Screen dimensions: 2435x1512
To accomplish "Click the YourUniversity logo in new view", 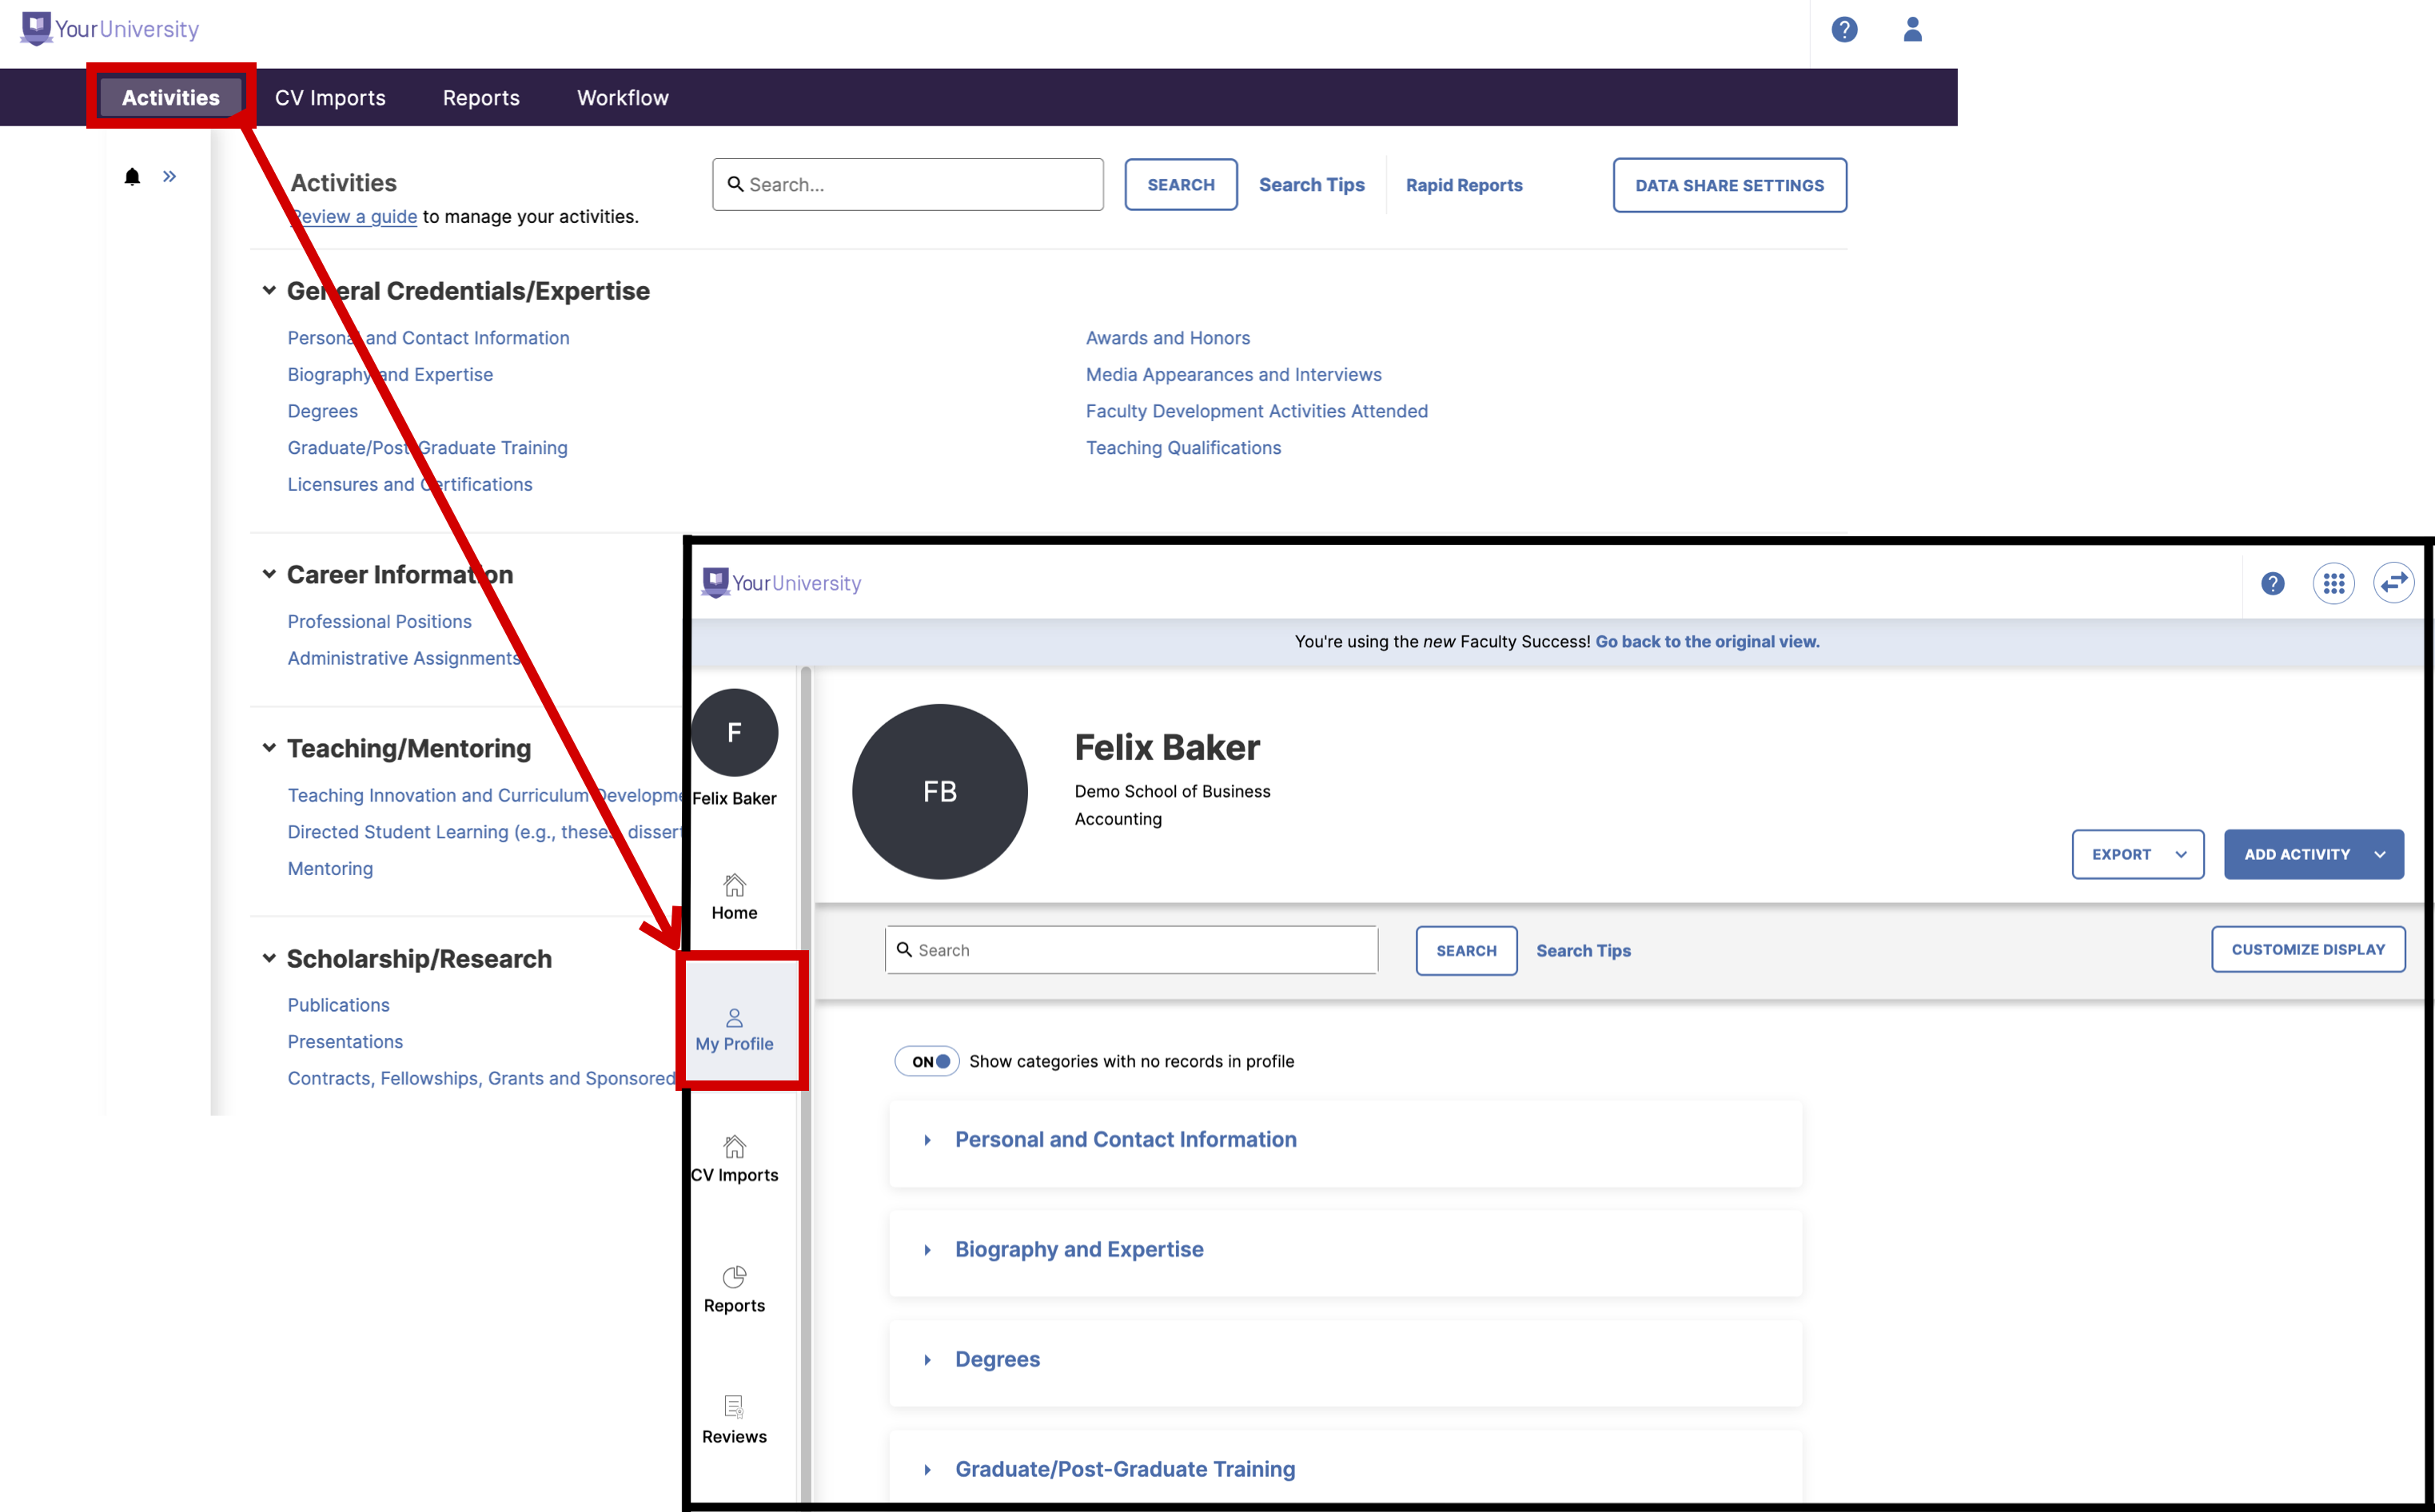I will pyautogui.click(x=782, y=583).
